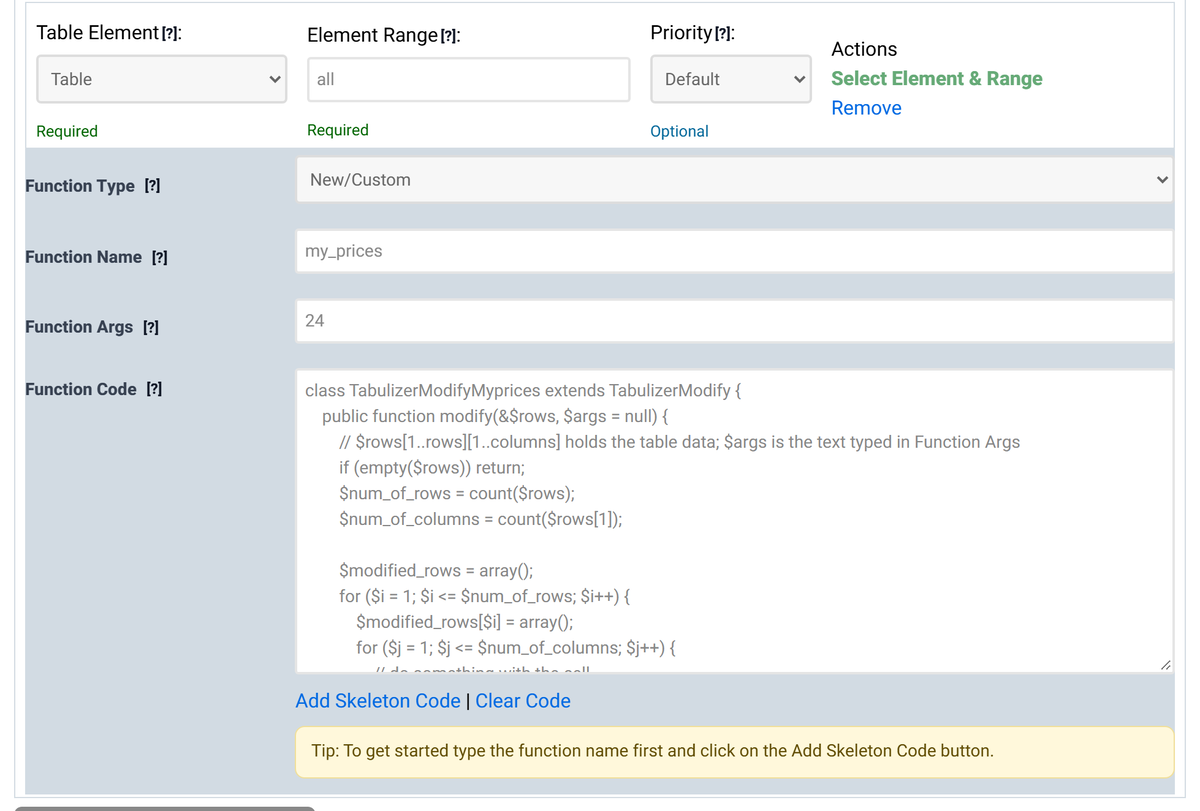Screen dimensions: 1200x811
Task: Open help for Table Element
Action: coord(172,33)
